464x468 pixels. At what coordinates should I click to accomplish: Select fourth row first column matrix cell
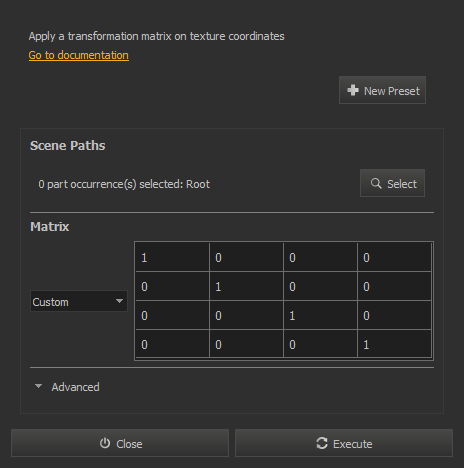(172, 344)
